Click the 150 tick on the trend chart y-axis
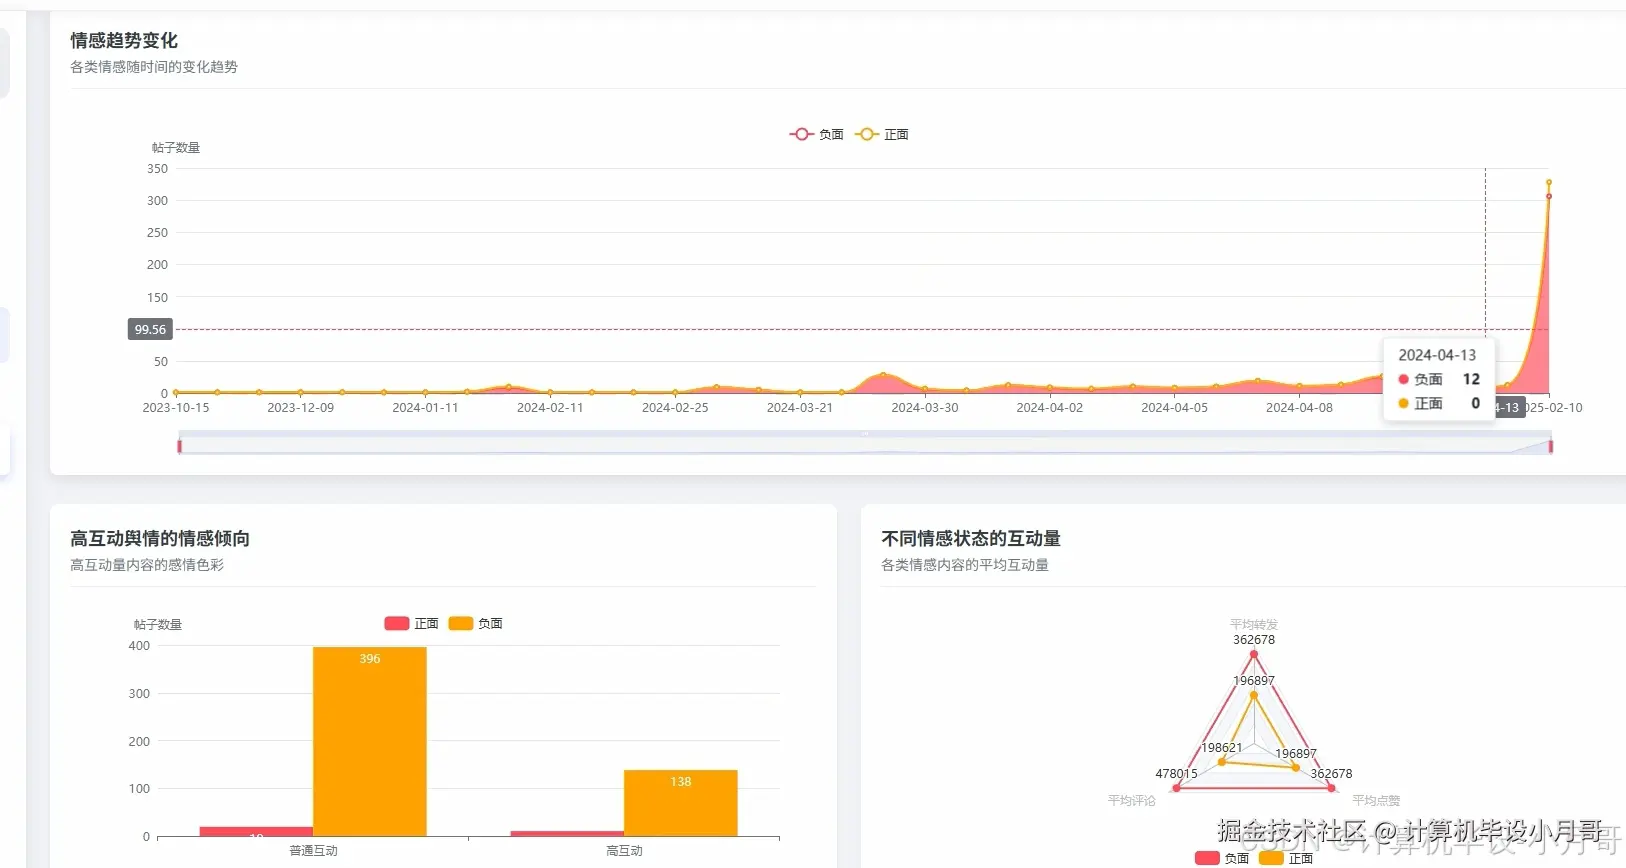The height and width of the screenshot is (868, 1626). click(x=158, y=297)
